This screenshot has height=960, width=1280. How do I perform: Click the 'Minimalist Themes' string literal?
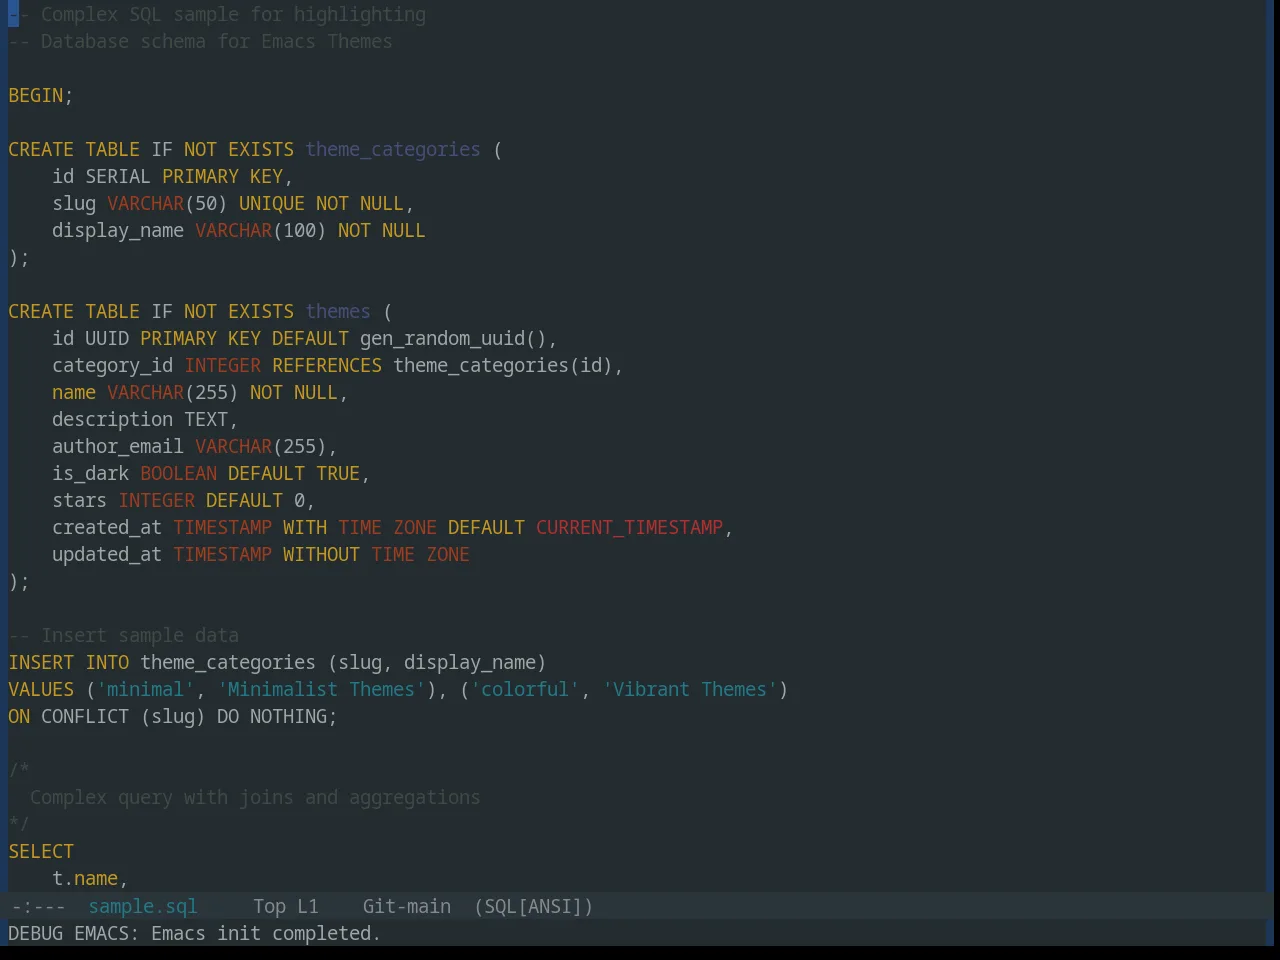[321, 690]
